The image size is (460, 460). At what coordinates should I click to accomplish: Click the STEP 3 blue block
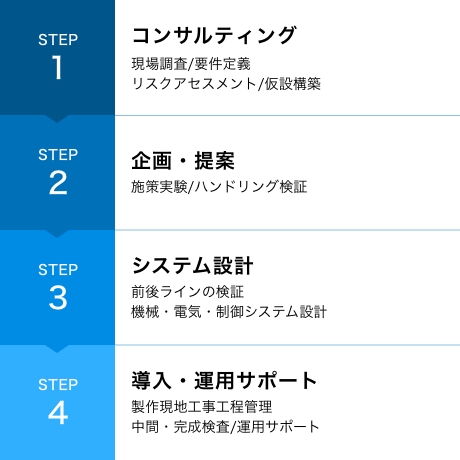tap(57, 287)
